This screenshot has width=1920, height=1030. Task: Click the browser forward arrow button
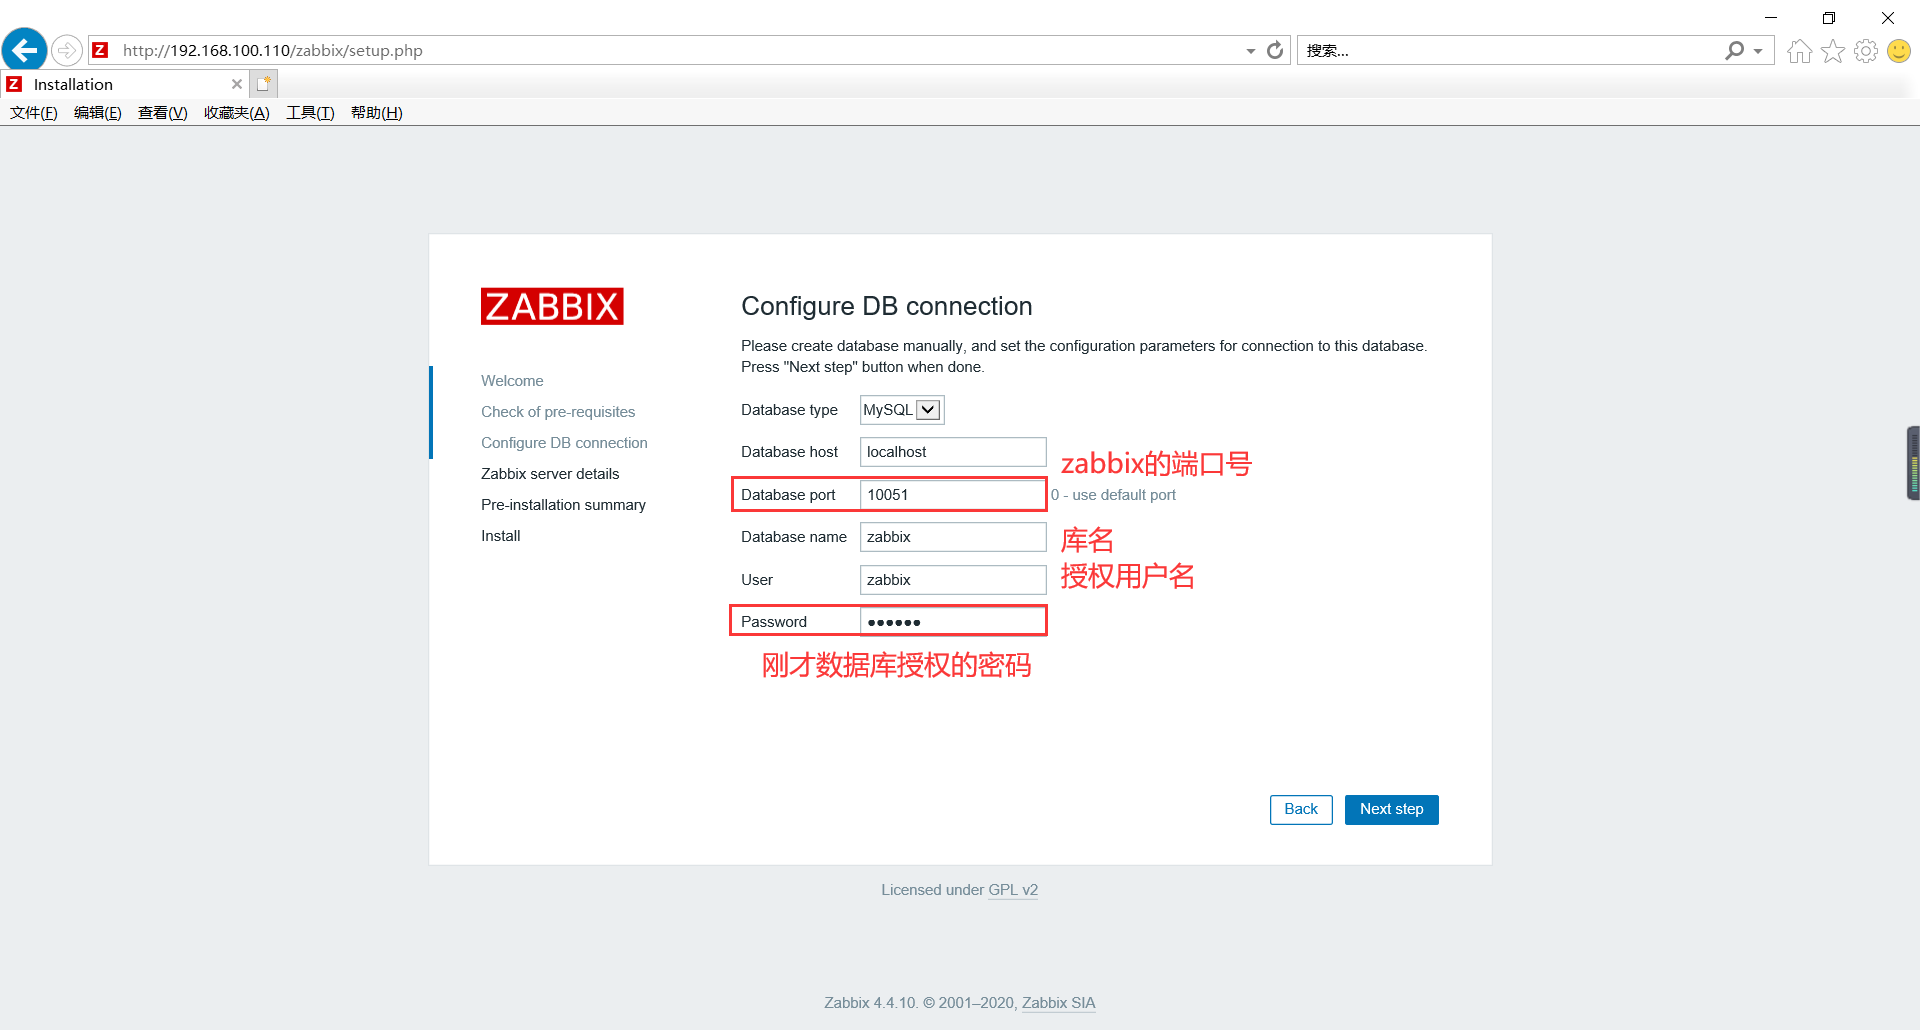[66, 50]
